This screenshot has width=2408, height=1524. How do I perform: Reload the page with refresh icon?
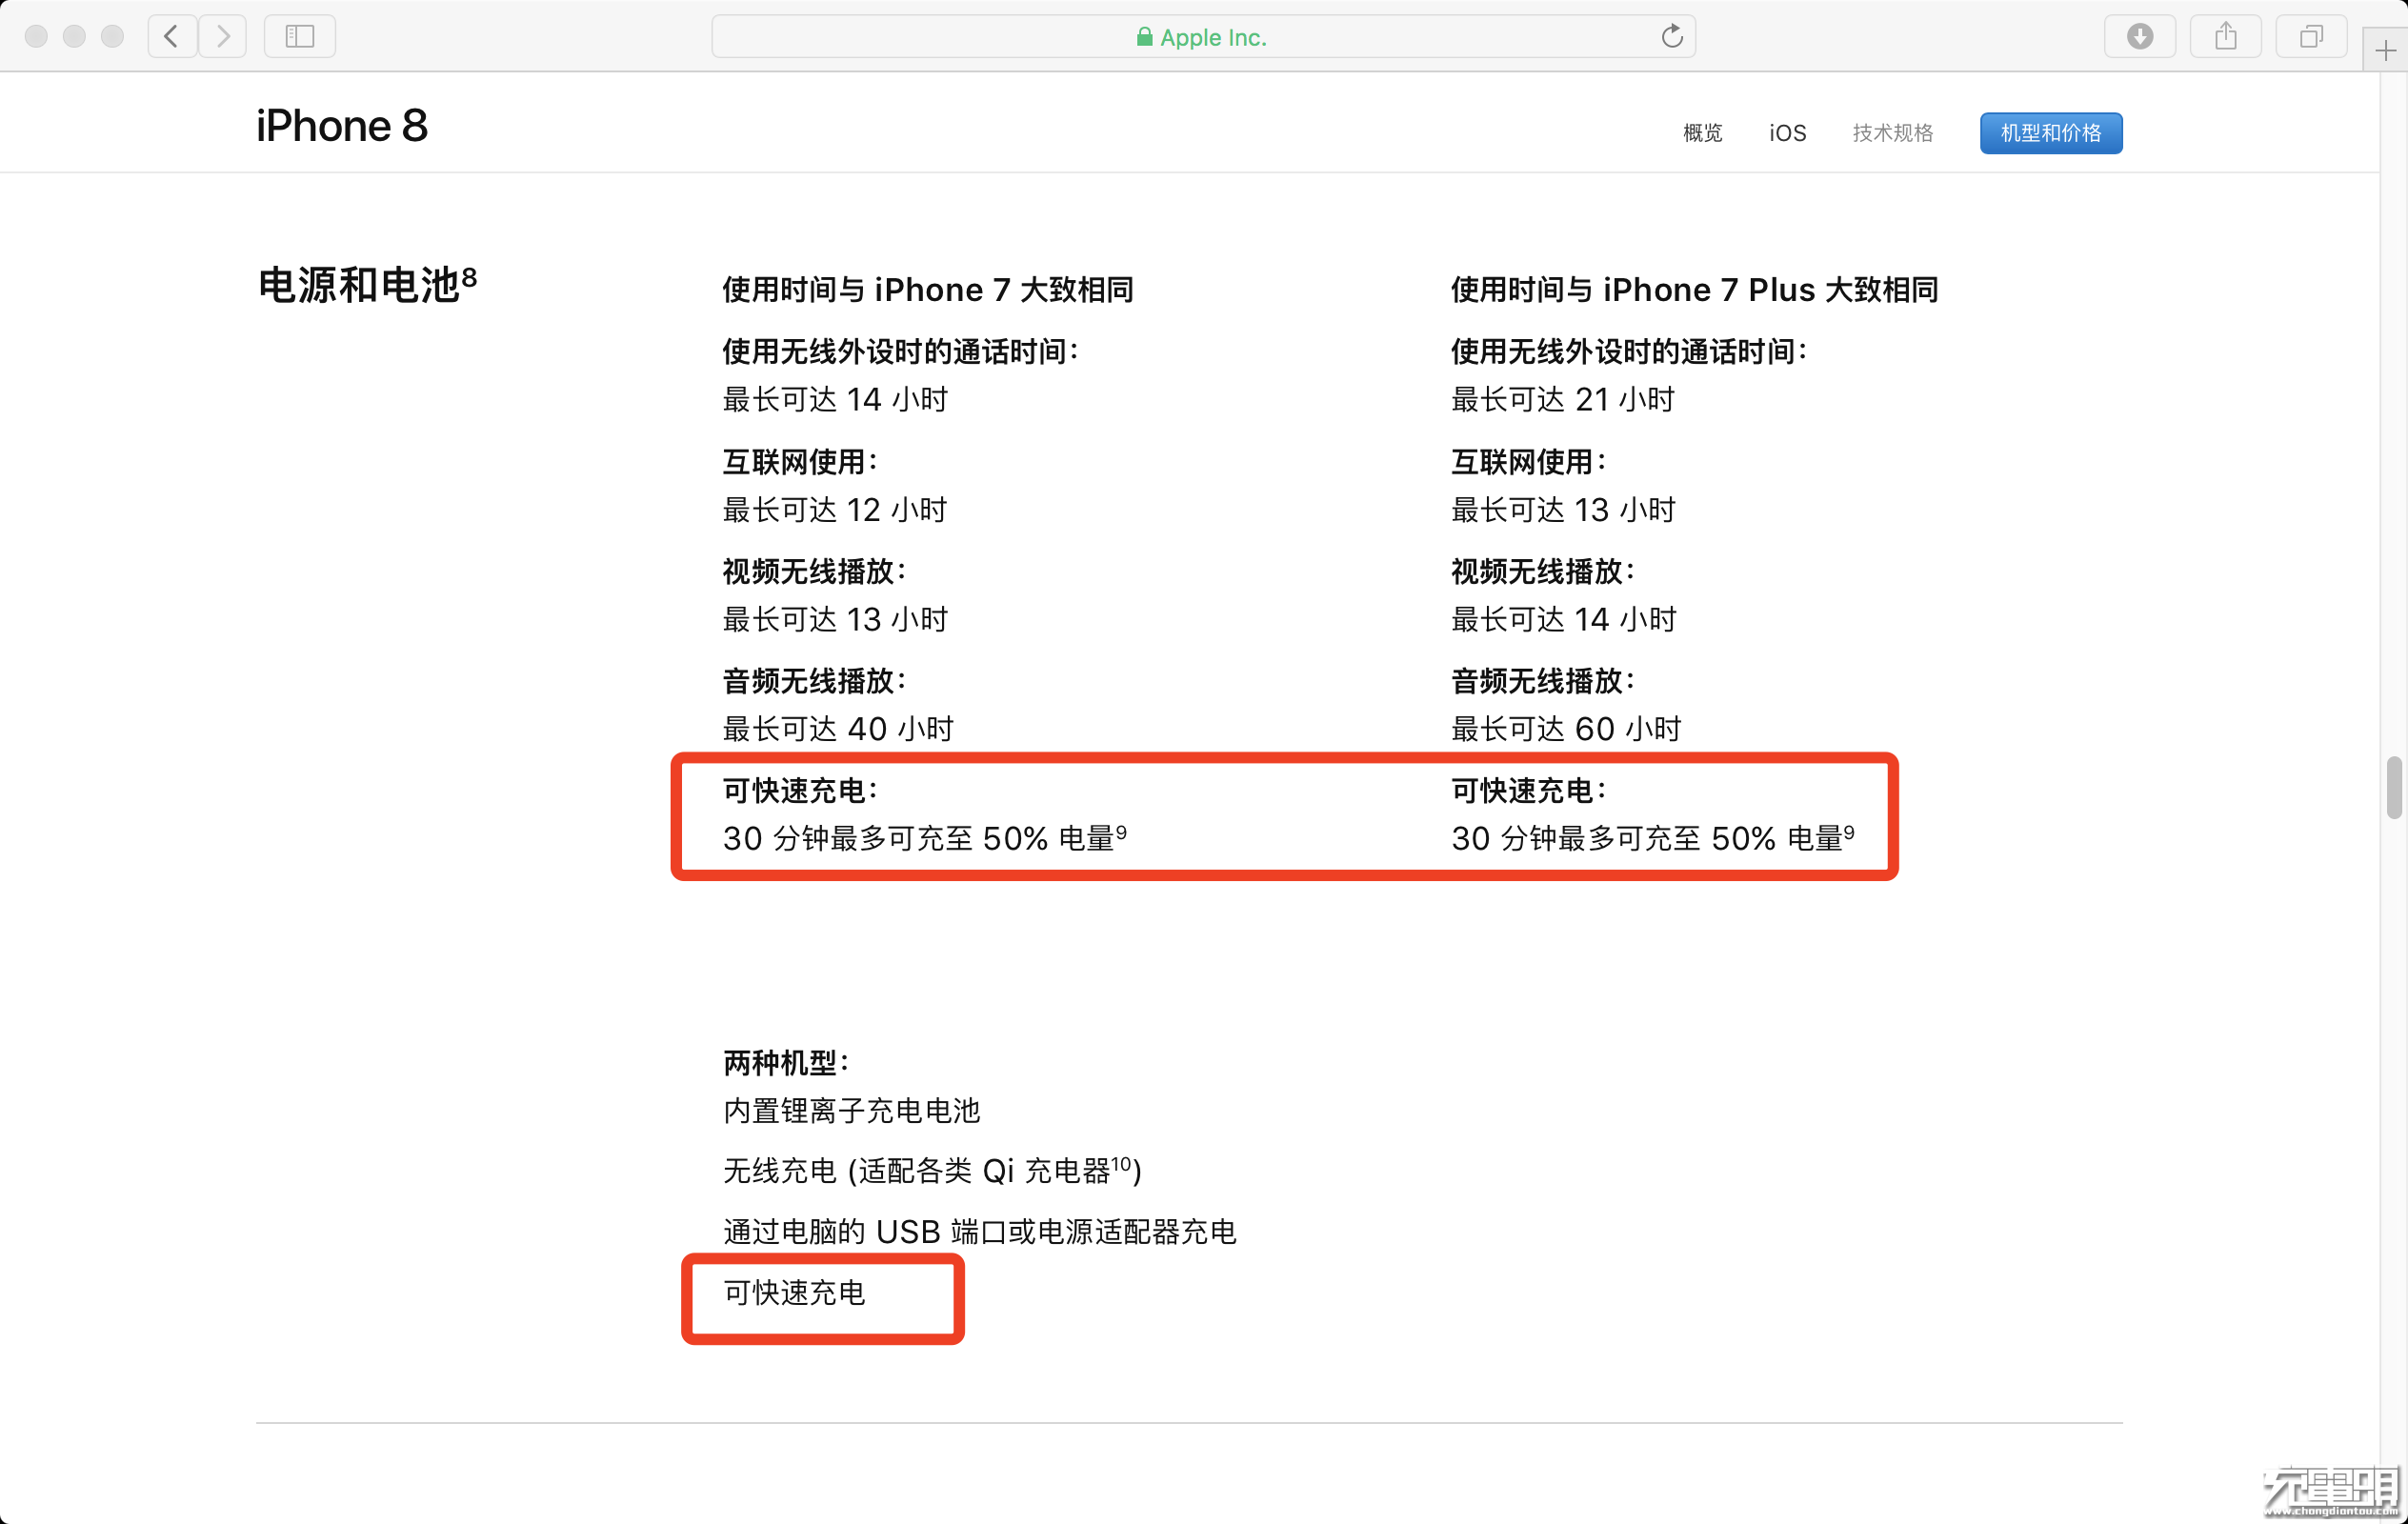click(x=1671, y=37)
